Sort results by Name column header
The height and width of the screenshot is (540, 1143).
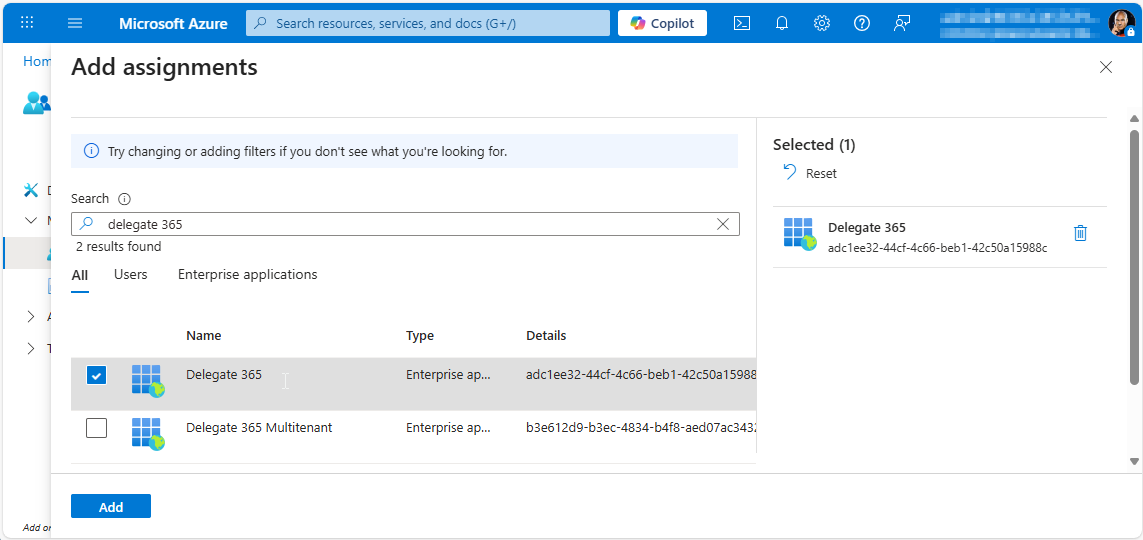point(204,336)
